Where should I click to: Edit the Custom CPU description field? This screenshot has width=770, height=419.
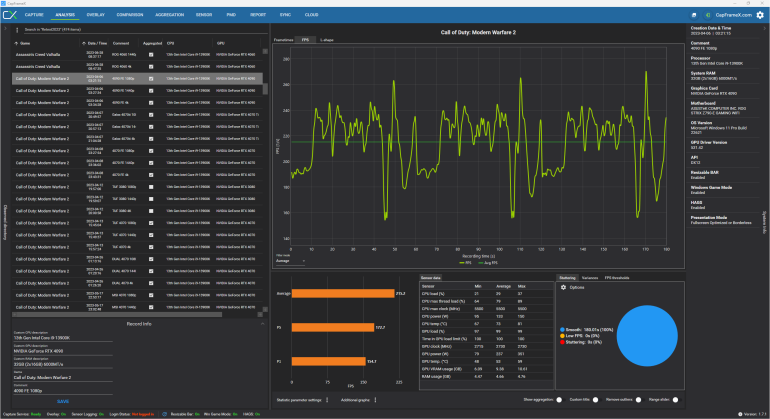63,338
